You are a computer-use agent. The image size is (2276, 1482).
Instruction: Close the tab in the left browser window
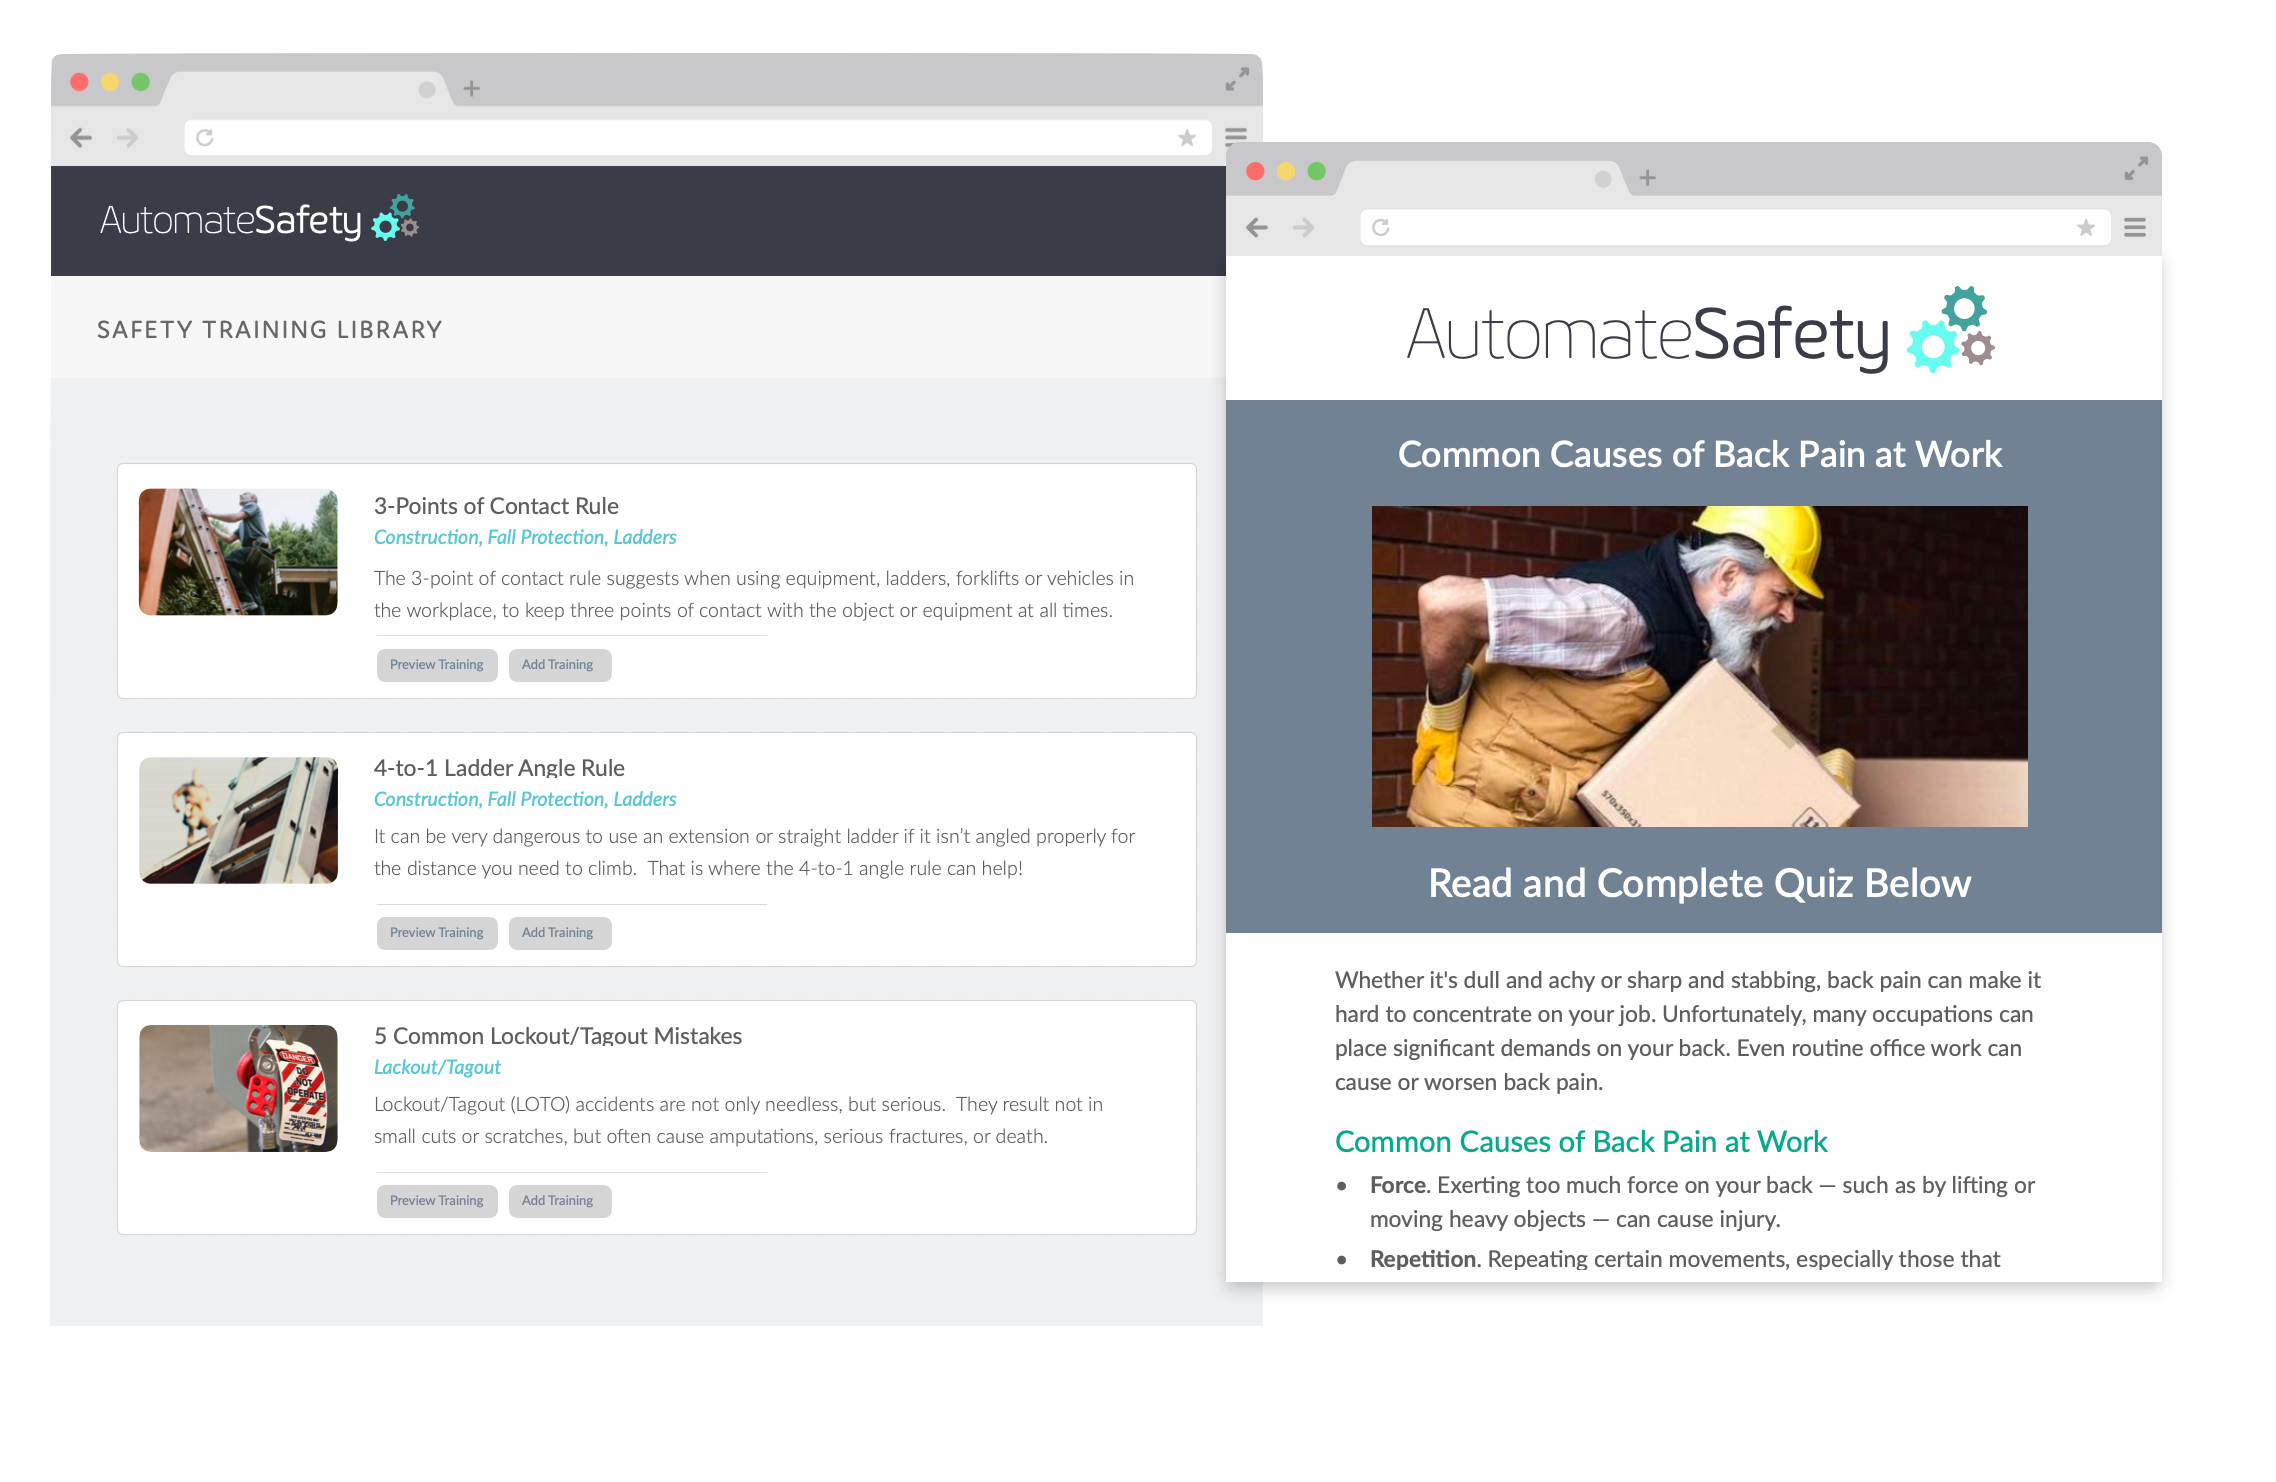(427, 90)
